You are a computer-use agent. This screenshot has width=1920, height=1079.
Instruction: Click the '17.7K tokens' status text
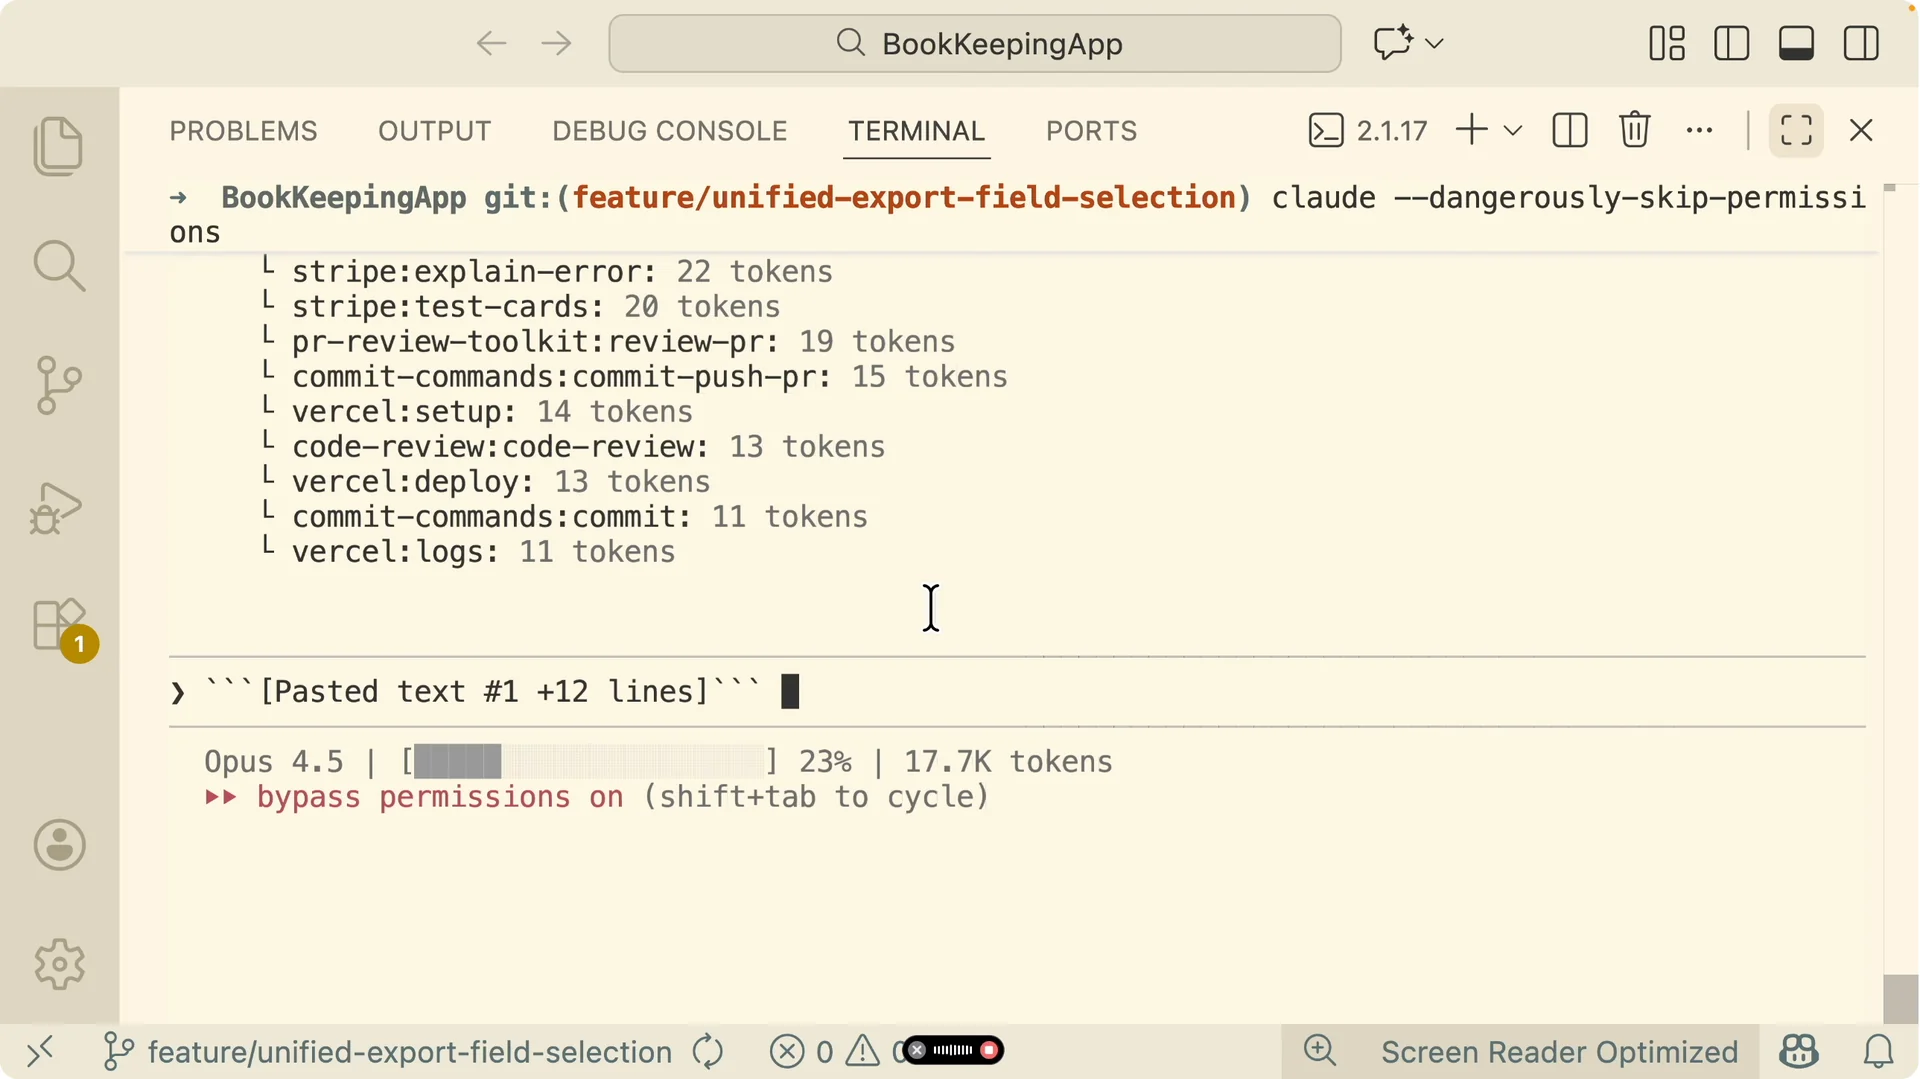[1008, 762]
